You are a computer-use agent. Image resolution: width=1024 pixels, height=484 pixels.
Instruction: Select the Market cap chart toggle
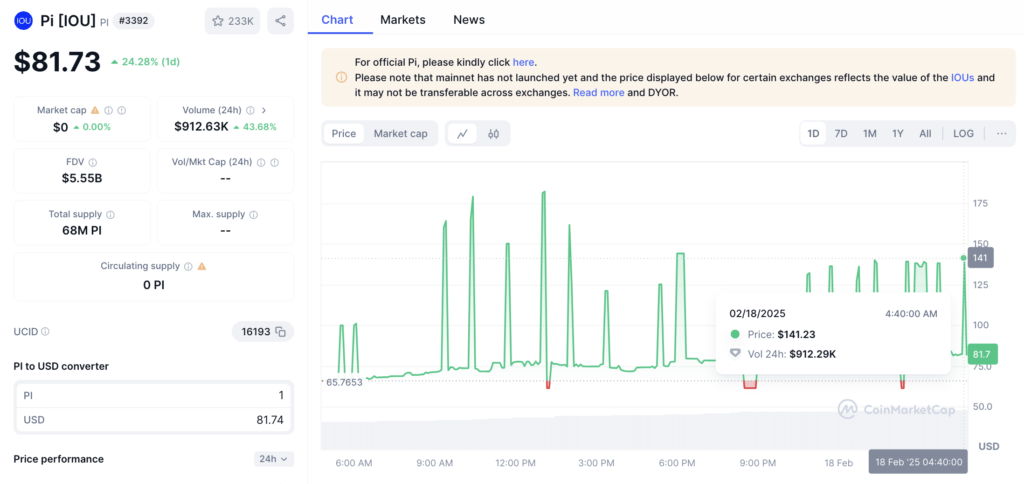click(x=400, y=134)
